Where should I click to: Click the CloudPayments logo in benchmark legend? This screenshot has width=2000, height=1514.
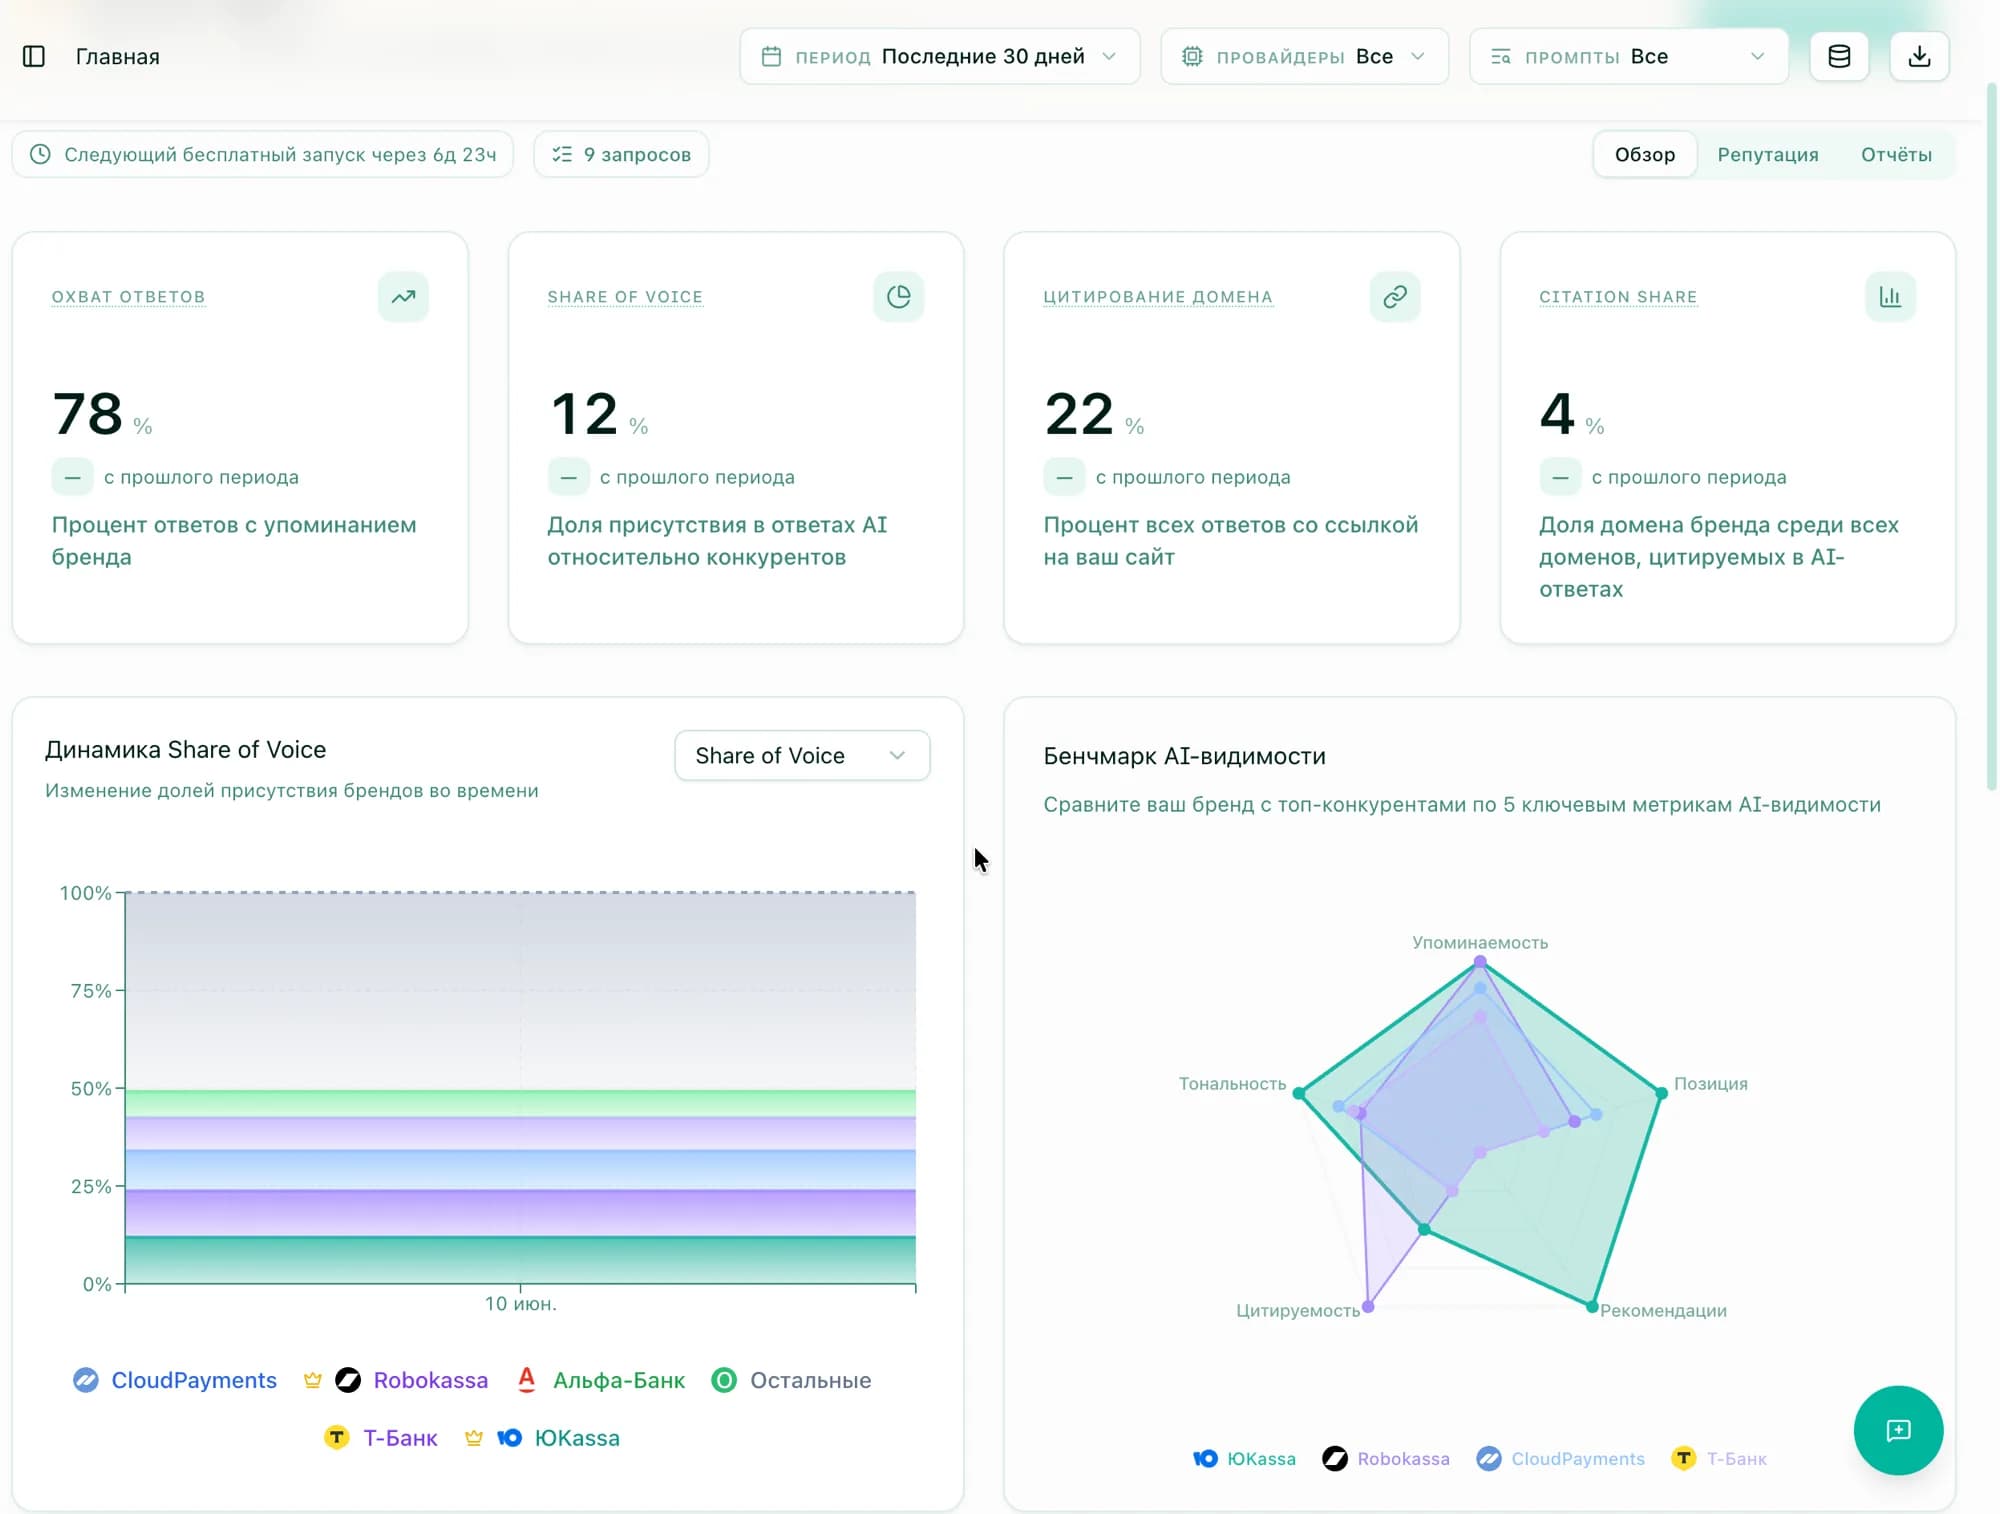coord(1488,1459)
